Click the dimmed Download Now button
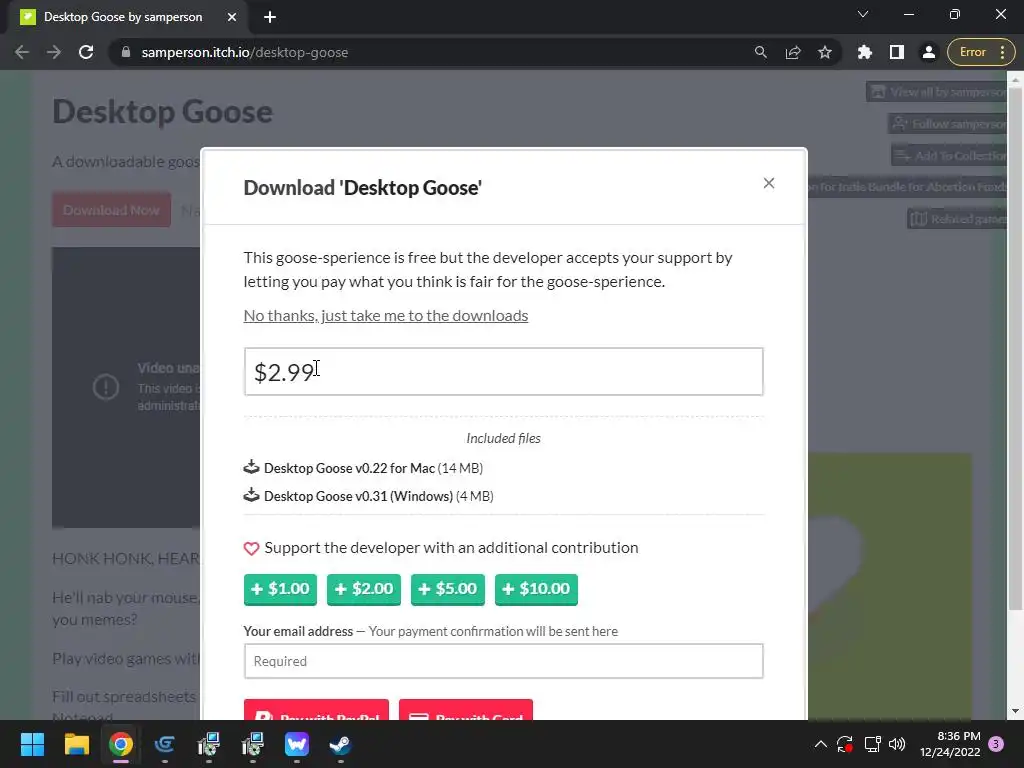The width and height of the screenshot is (1024, 768). click(x=112, y=210)
